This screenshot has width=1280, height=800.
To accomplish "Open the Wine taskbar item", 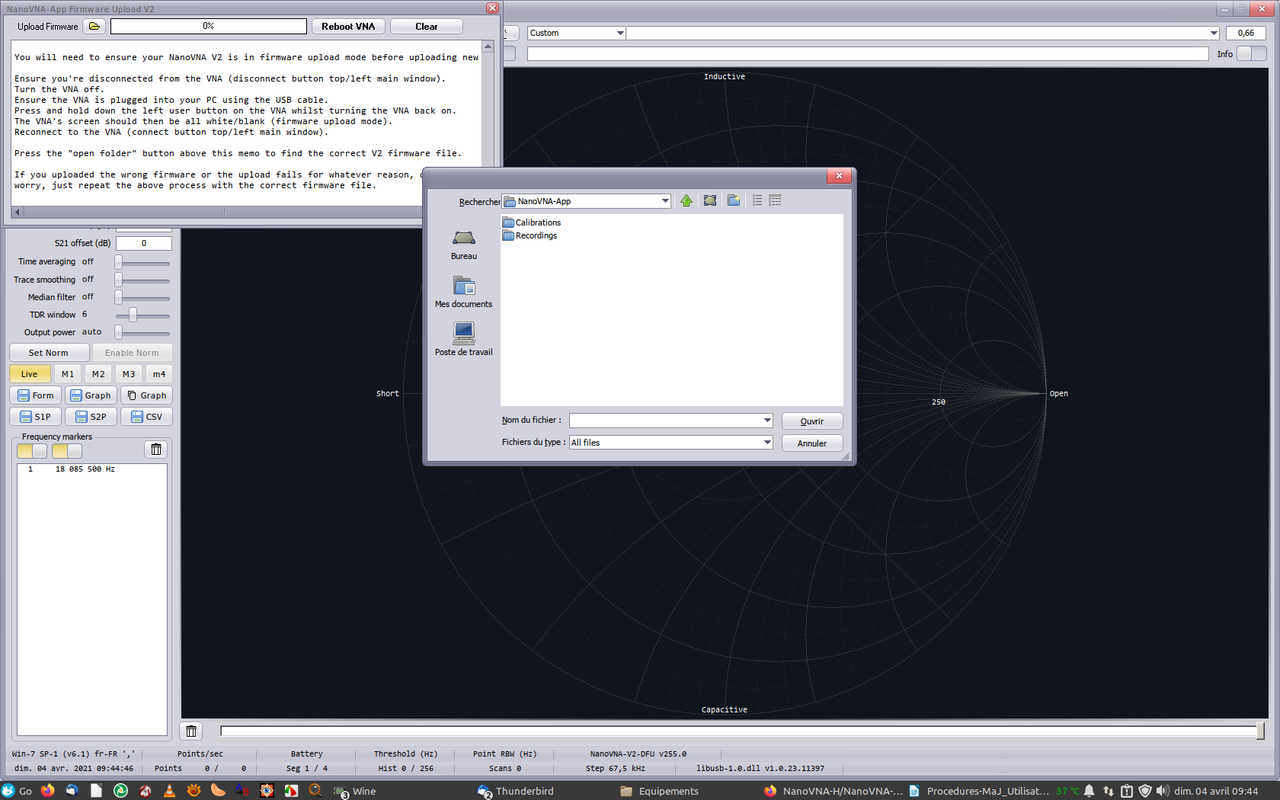I will (x=355, y=791).
